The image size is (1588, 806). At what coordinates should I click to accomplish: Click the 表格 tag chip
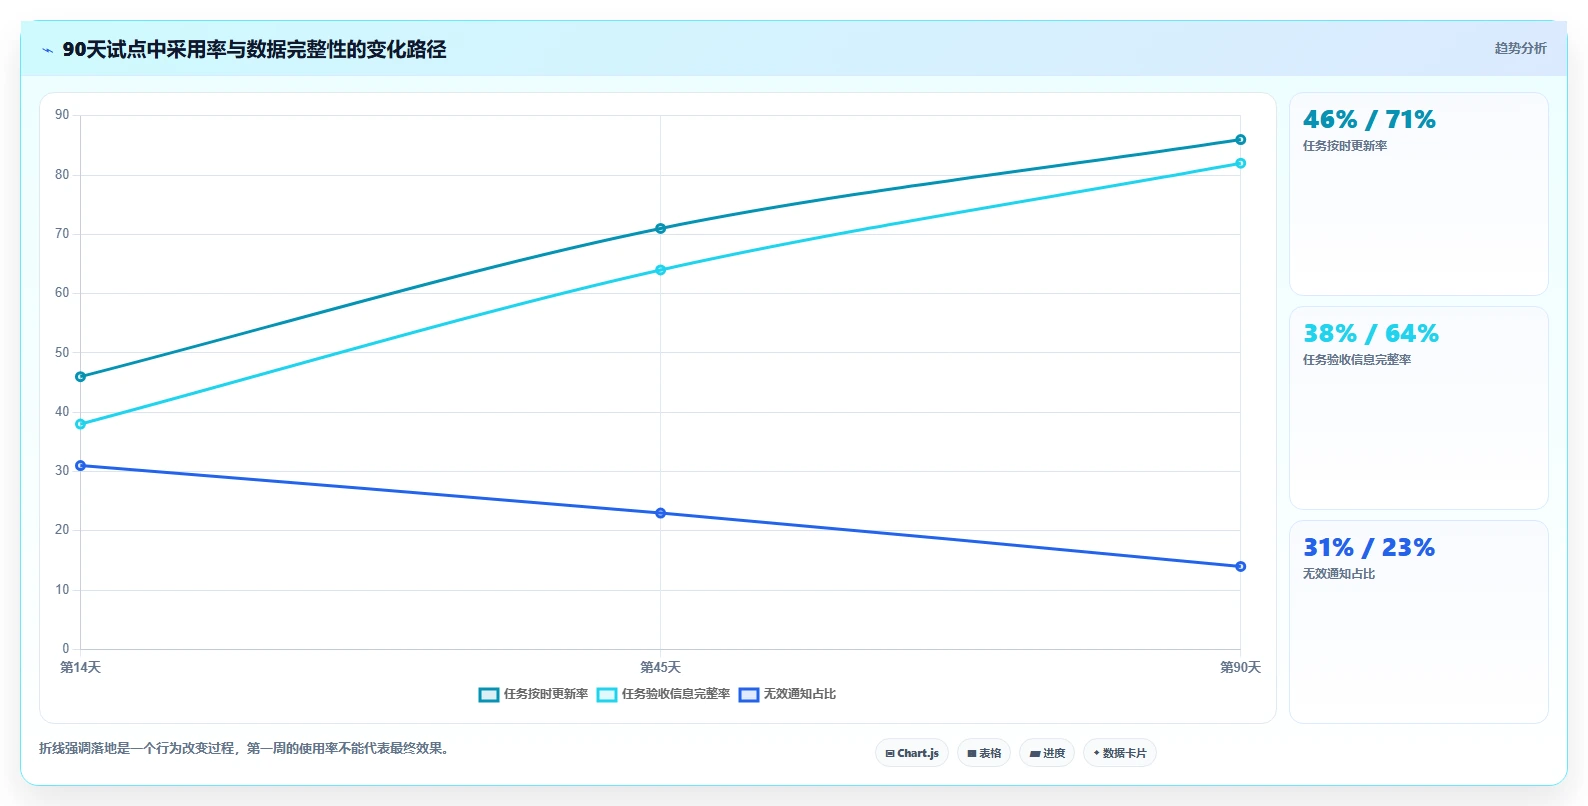point(984,753)
